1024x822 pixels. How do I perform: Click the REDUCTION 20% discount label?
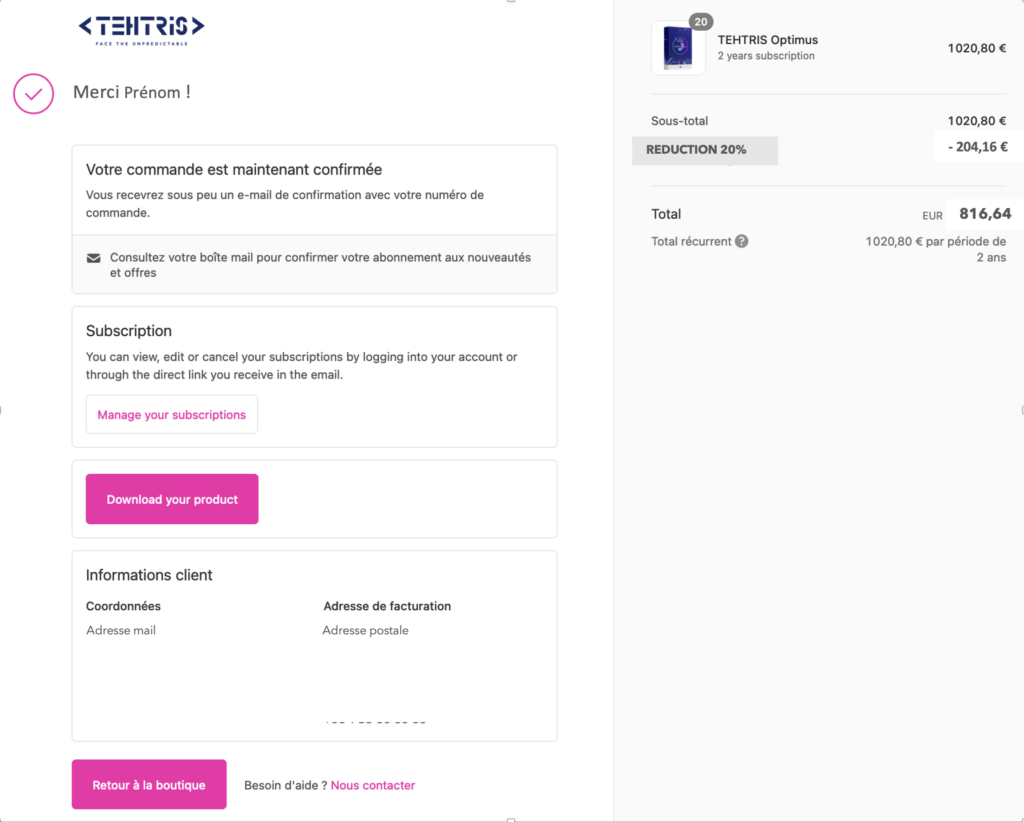697,150
